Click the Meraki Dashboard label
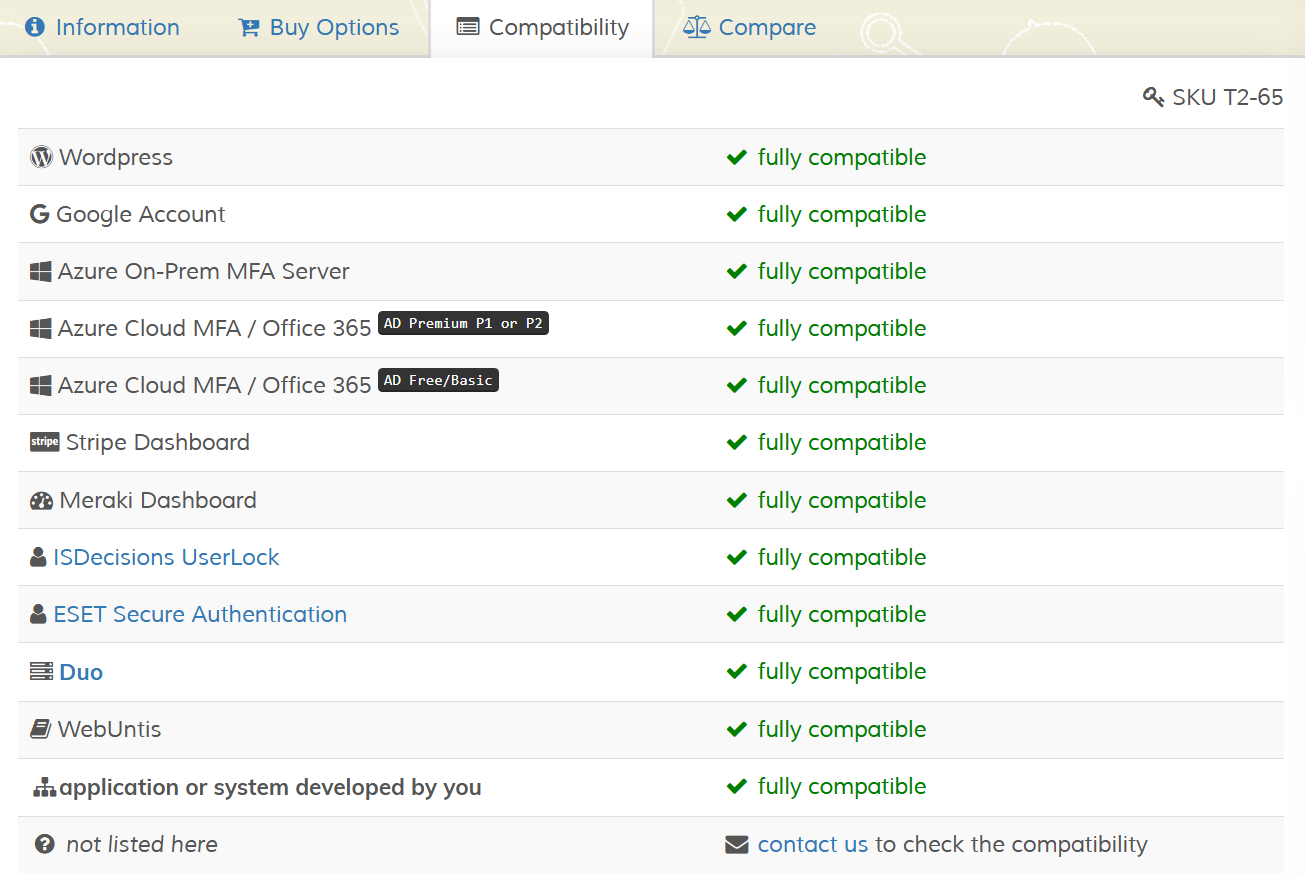The image size is (1305, 878). [158, 500]
